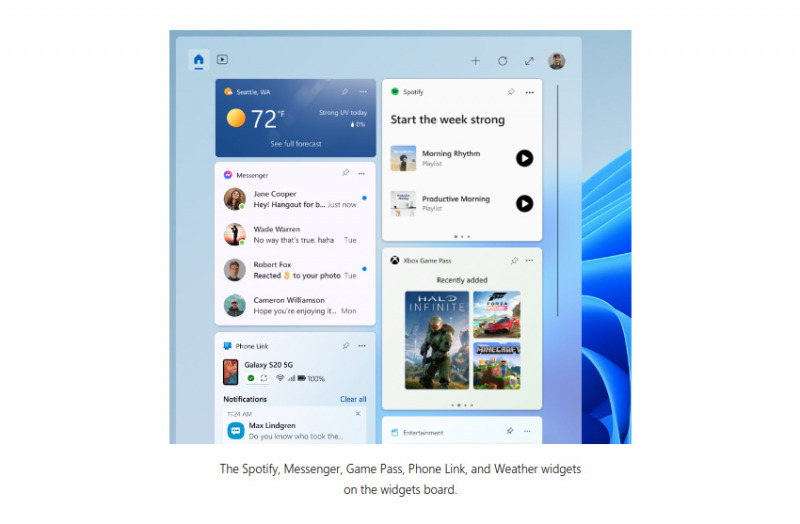Add a widget with the plus icon

tap(476, 61)
